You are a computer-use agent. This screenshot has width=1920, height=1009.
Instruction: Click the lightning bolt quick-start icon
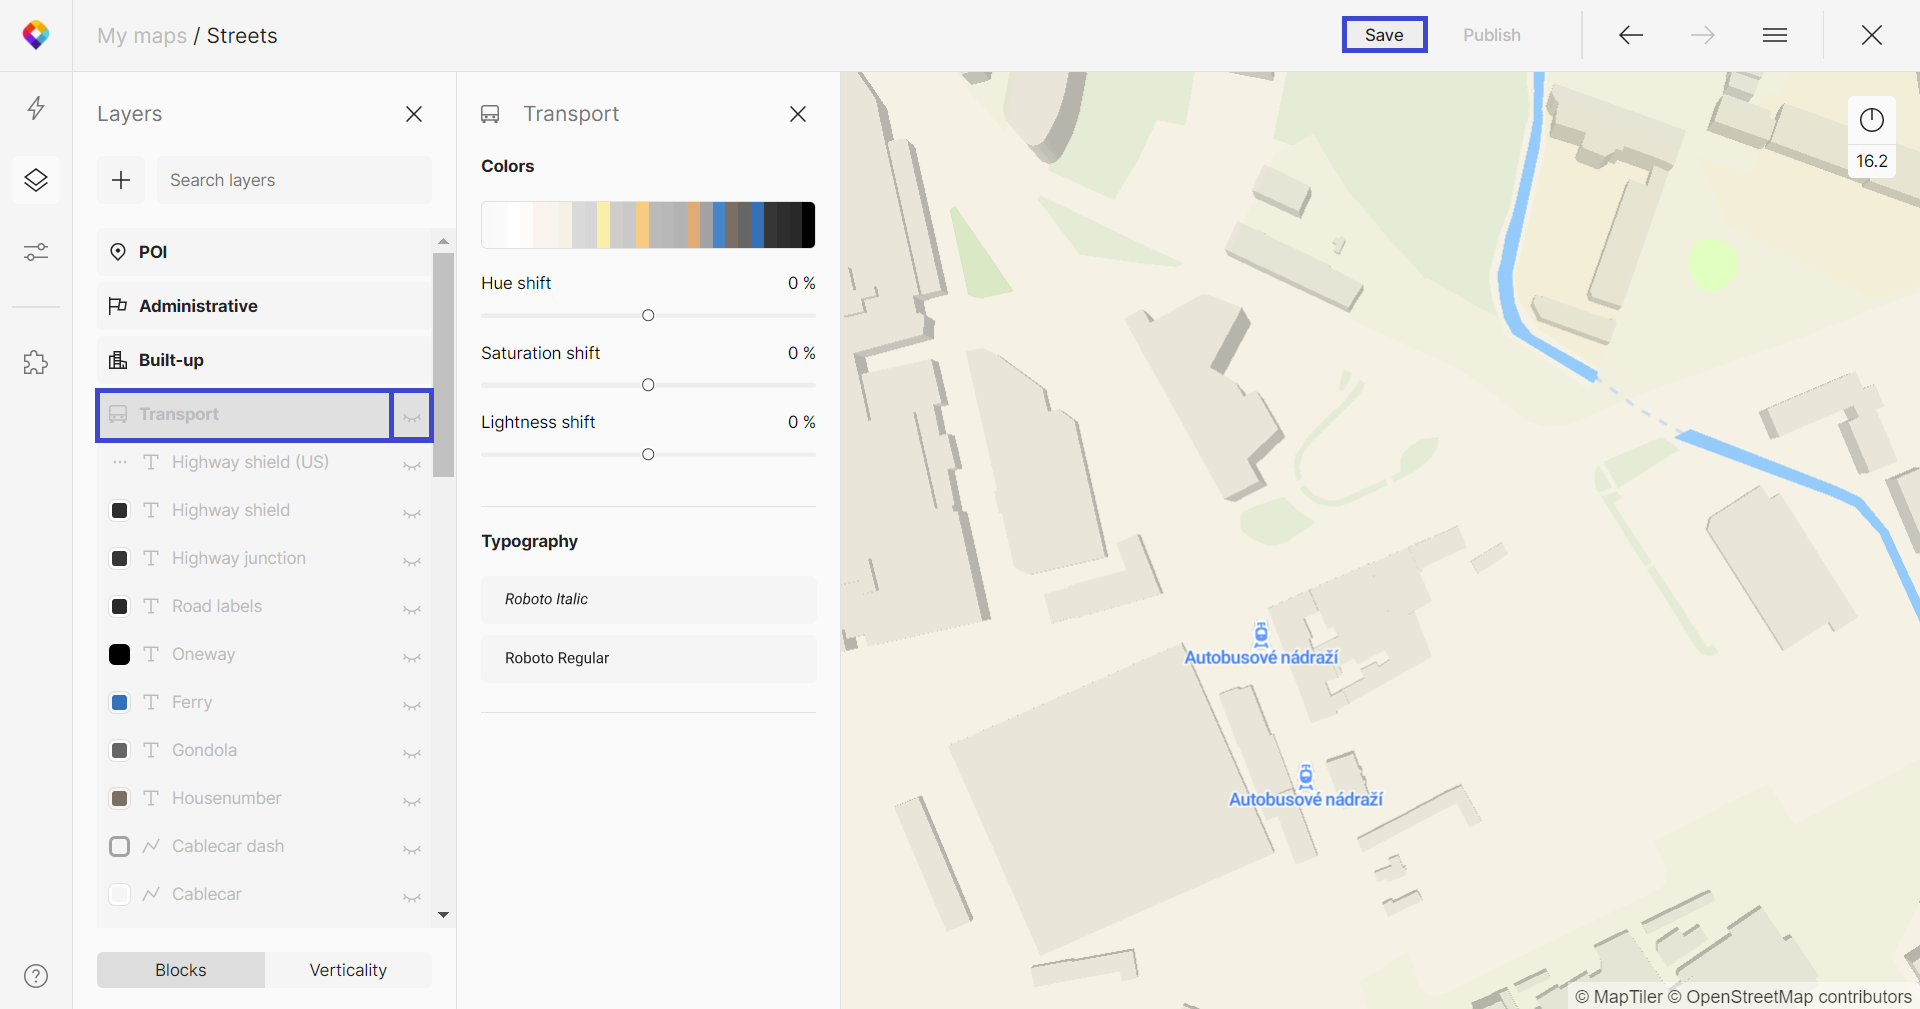coord(36,108)
